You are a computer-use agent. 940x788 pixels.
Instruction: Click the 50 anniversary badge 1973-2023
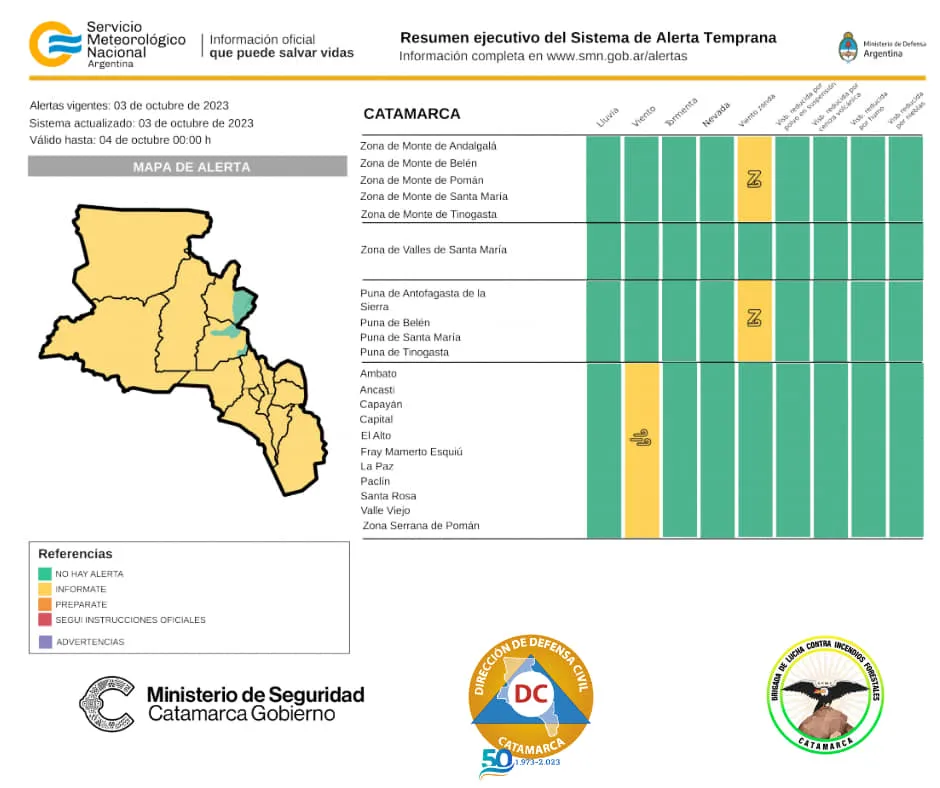click(x=519, y=763)
